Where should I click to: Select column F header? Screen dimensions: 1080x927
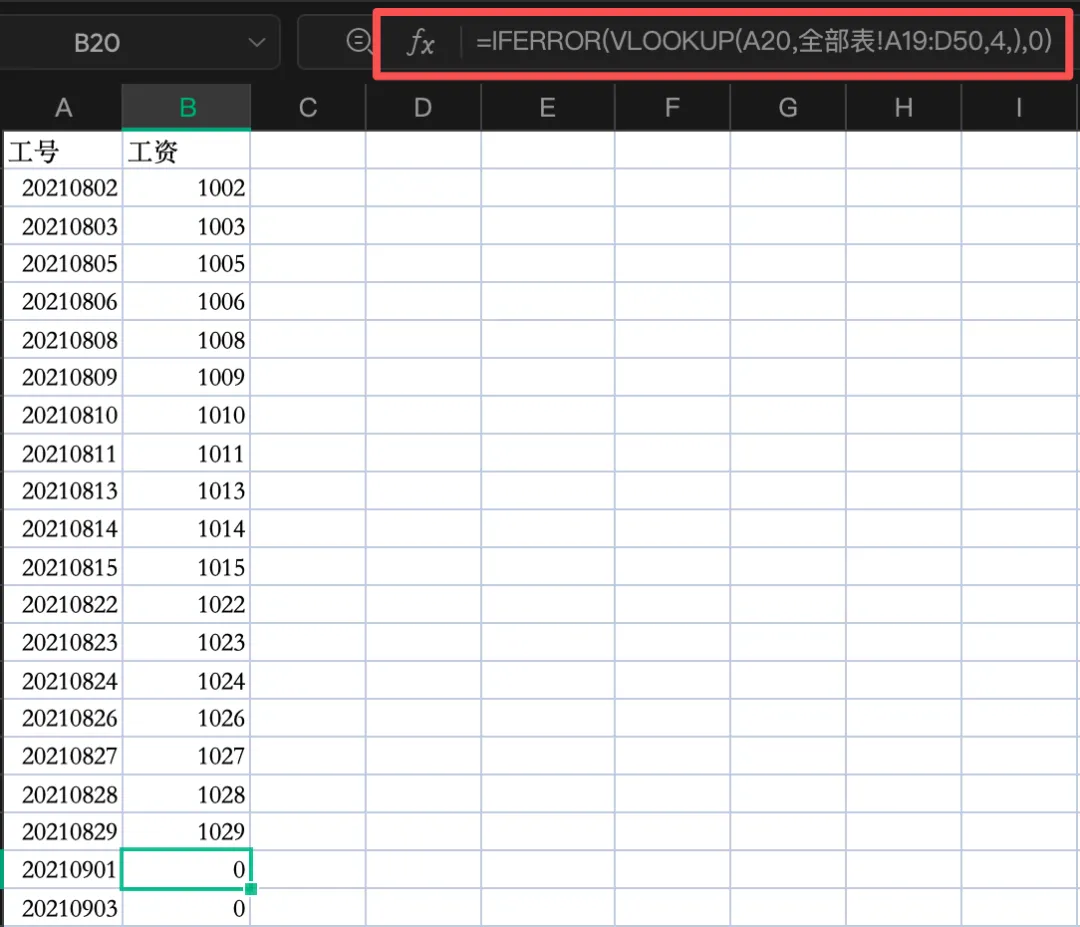pyautogui.click(x=672, y=107)
